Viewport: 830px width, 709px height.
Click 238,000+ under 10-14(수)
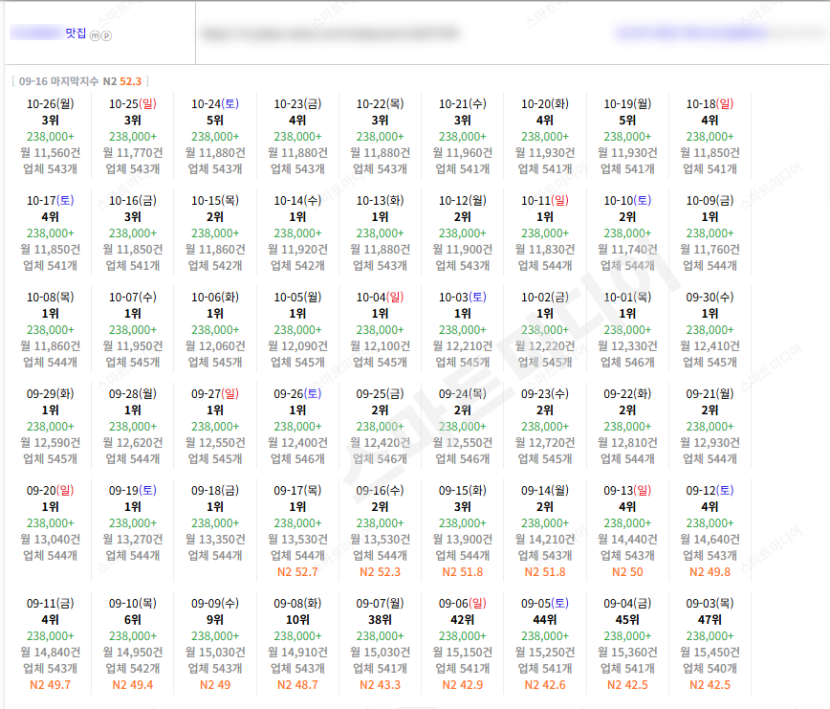coord(297,233)
